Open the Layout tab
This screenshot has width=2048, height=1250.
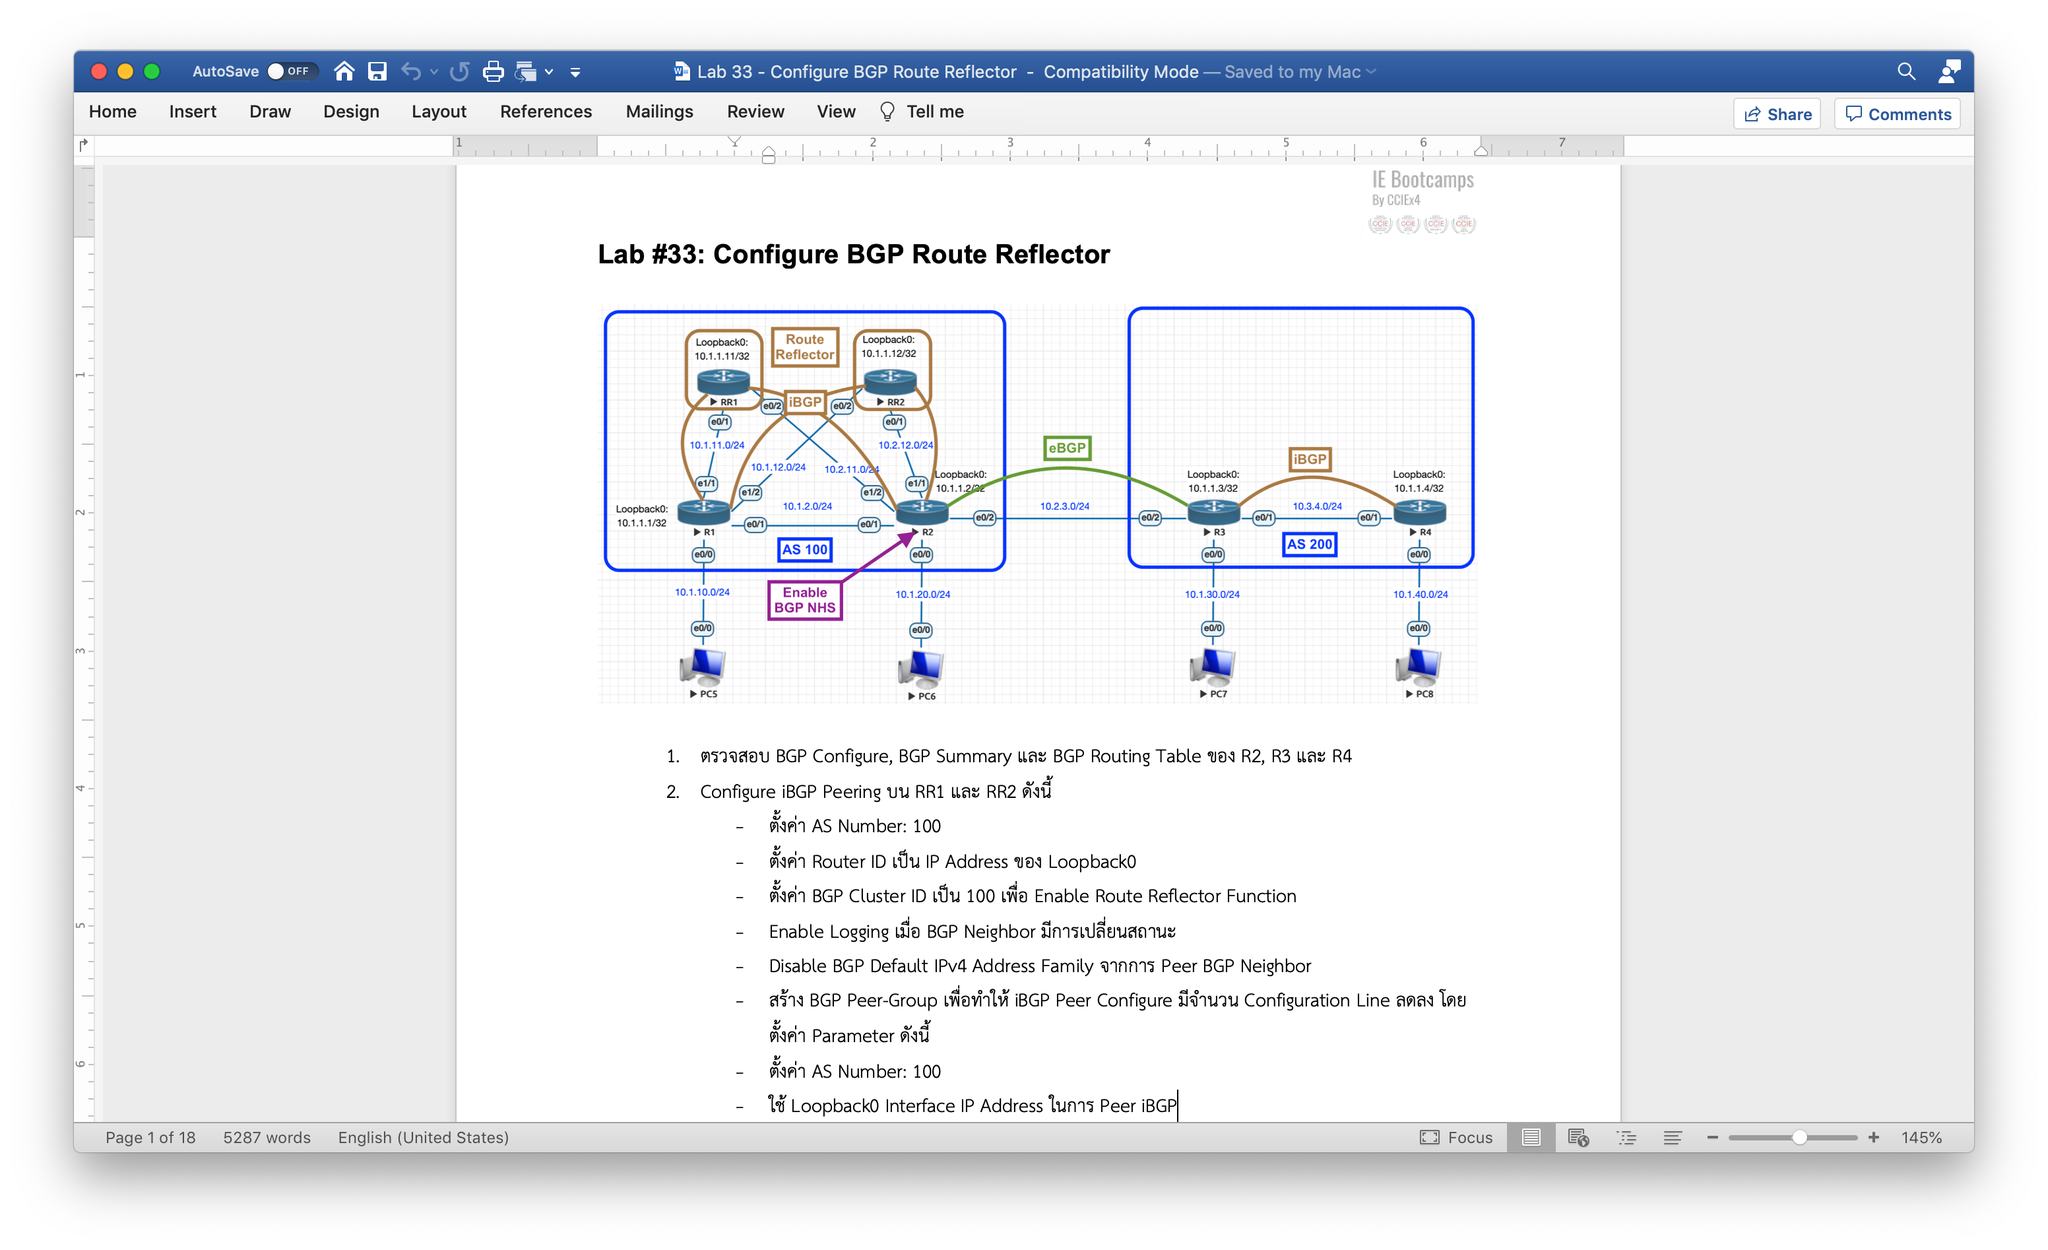tap(439, 111)
